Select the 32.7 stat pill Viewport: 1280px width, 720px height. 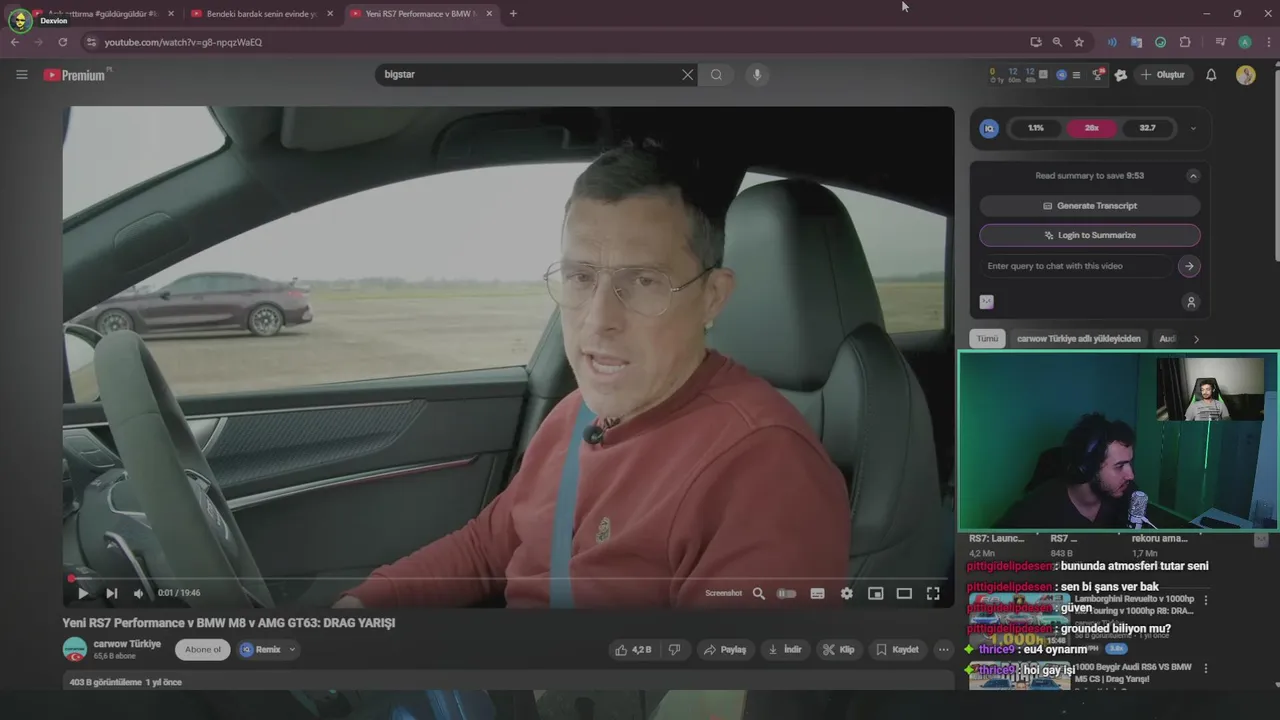(1147, 128)
